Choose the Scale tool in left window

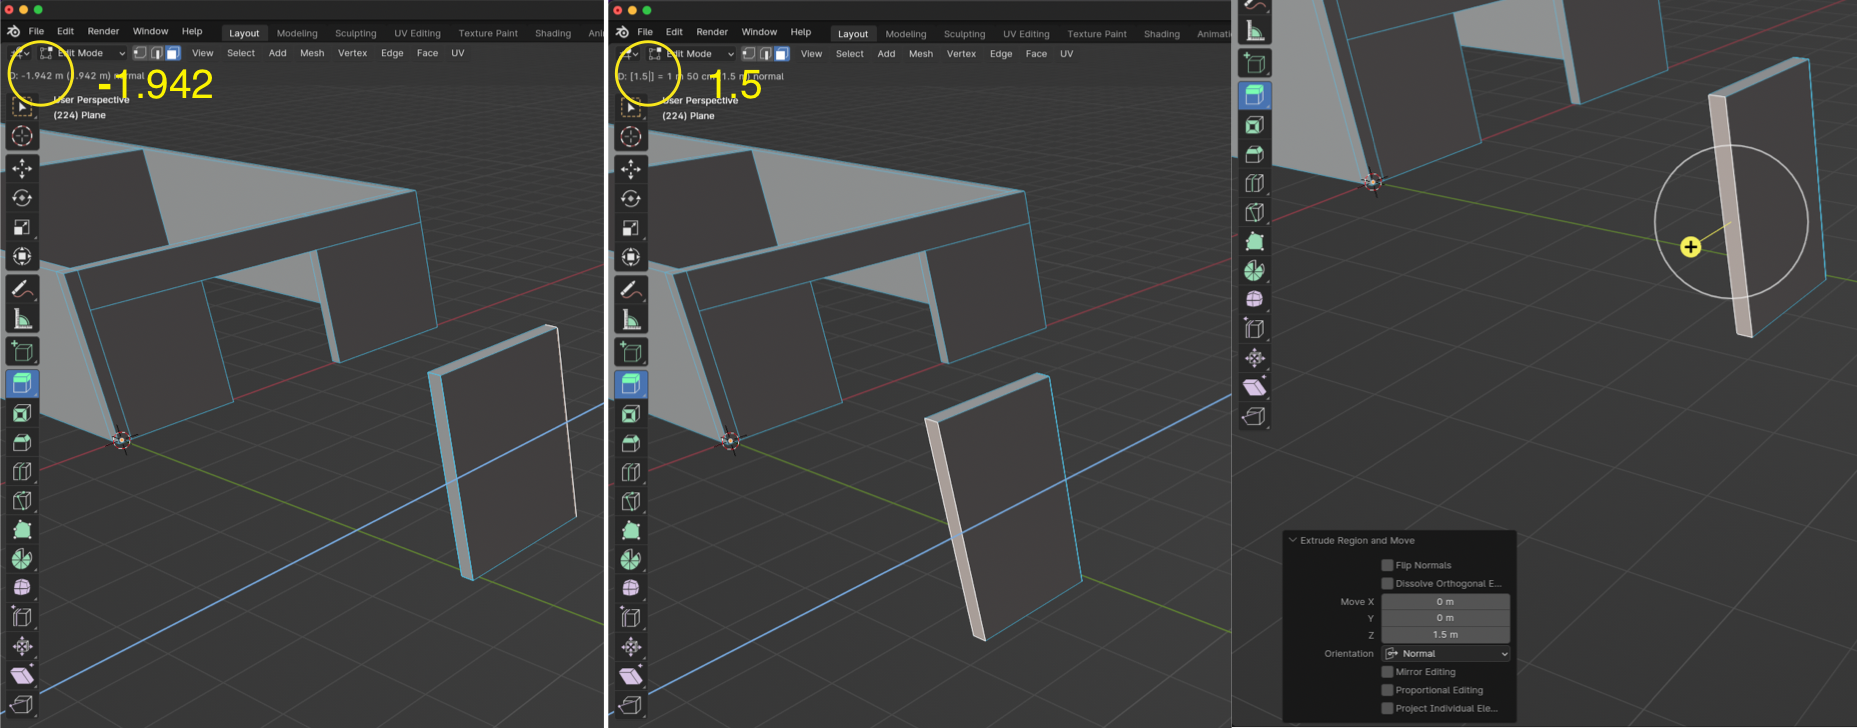click(22, 227)
